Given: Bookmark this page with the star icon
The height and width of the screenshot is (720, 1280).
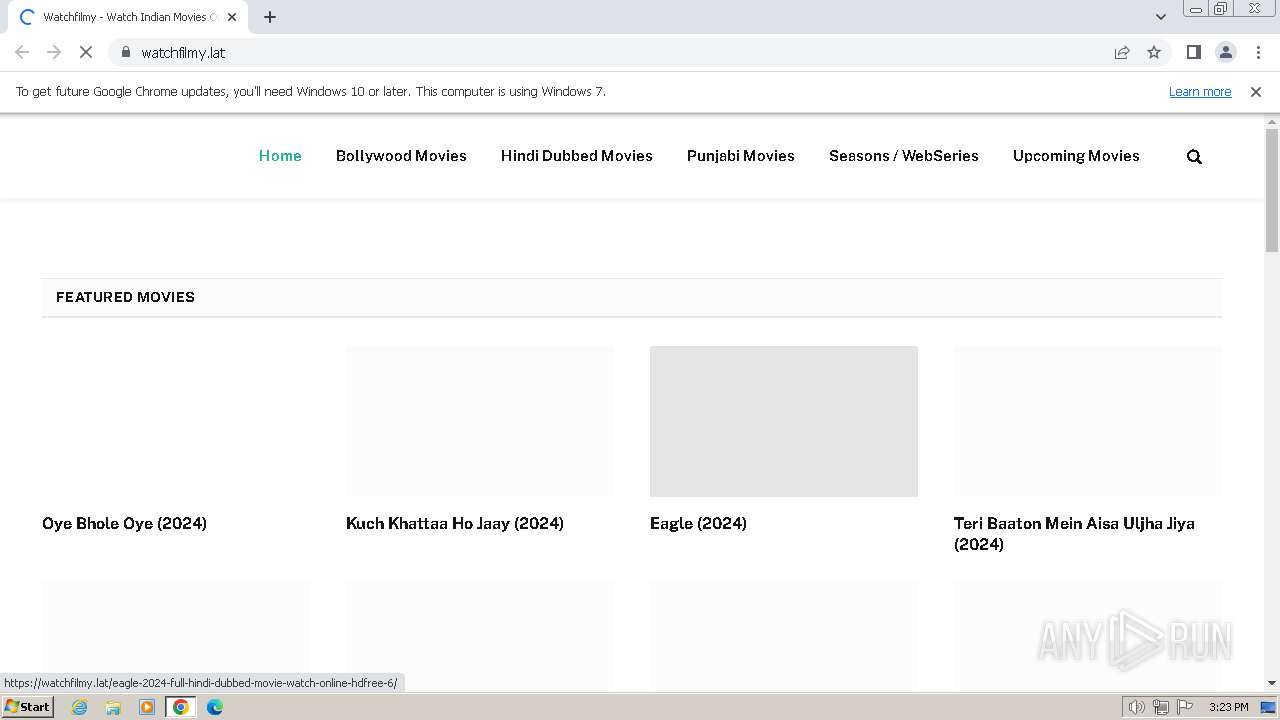Looking at the screenshot, I should pos(1154,52).
